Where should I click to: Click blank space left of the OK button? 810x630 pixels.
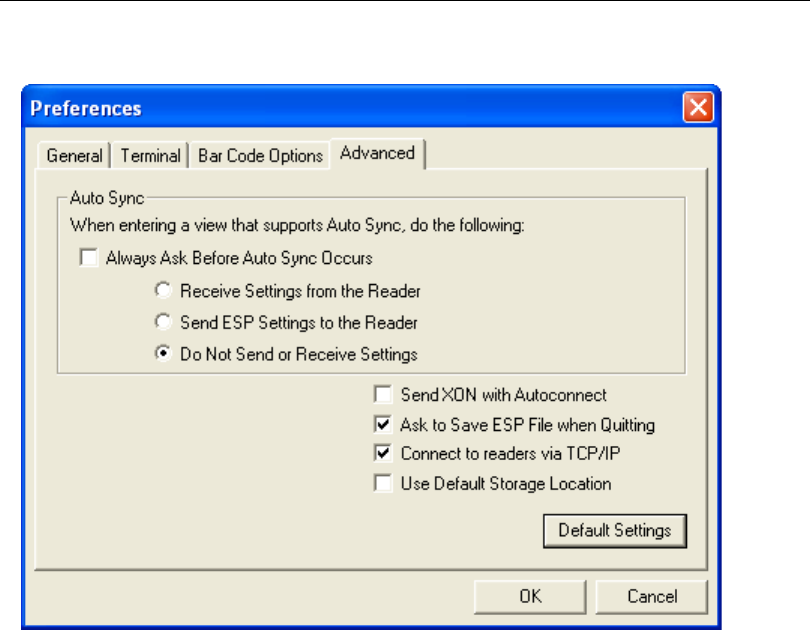click(250, 597)
